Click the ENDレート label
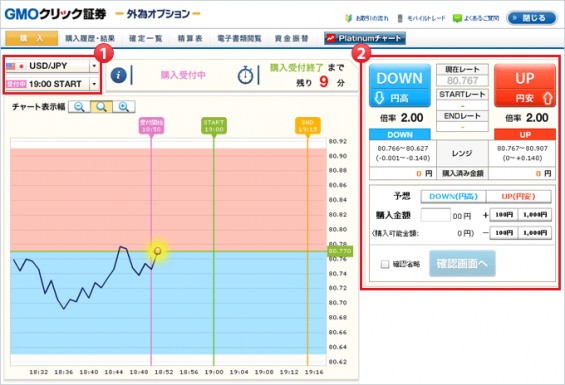This screenshot has height=385, width=565. click(x=462, y=116)
